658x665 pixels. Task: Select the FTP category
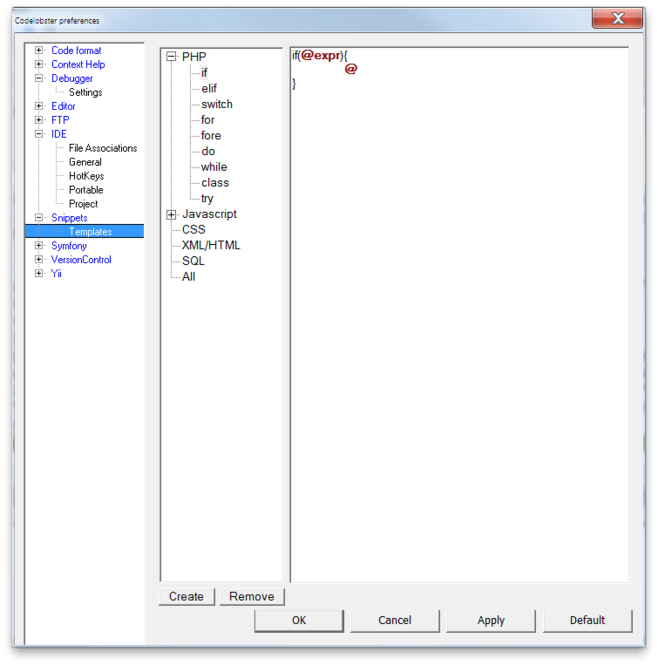(60, 120)
